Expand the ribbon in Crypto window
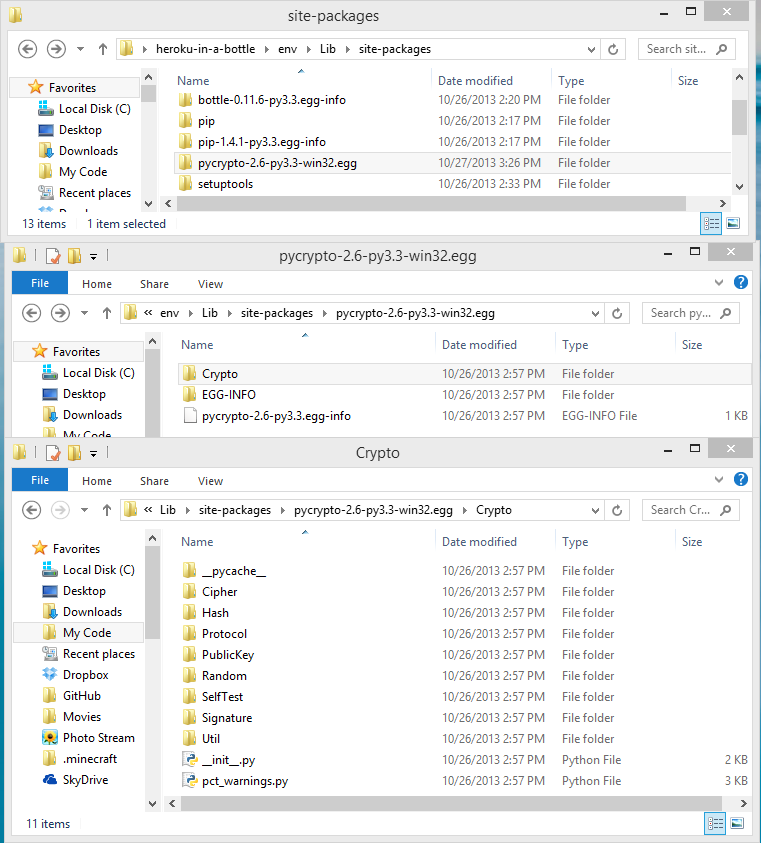Viewport: 761px width, 843px height. pos(719,480)
